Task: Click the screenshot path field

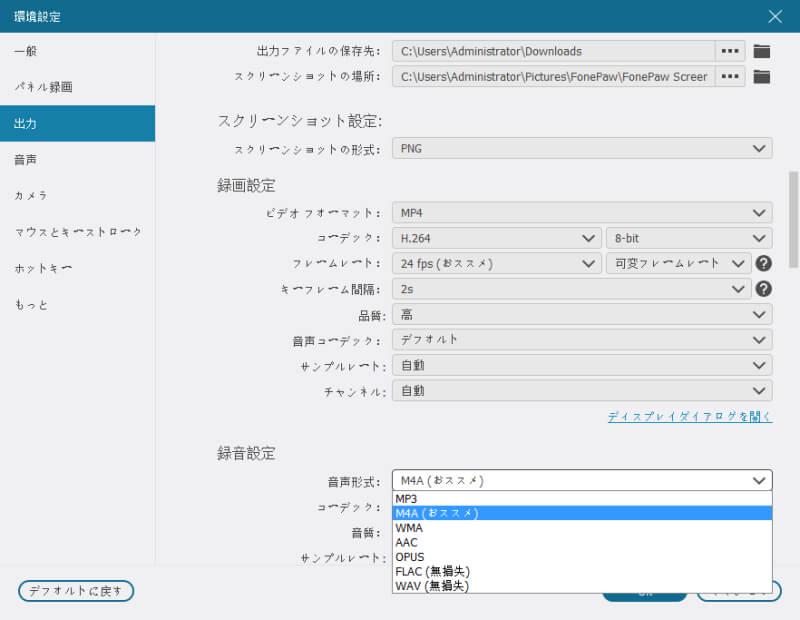Action: point(554,77)
